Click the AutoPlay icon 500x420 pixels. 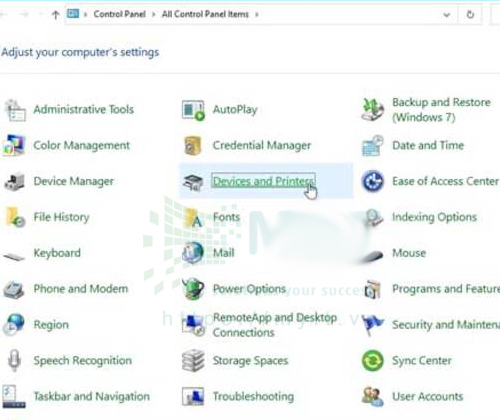coord(193,110)
